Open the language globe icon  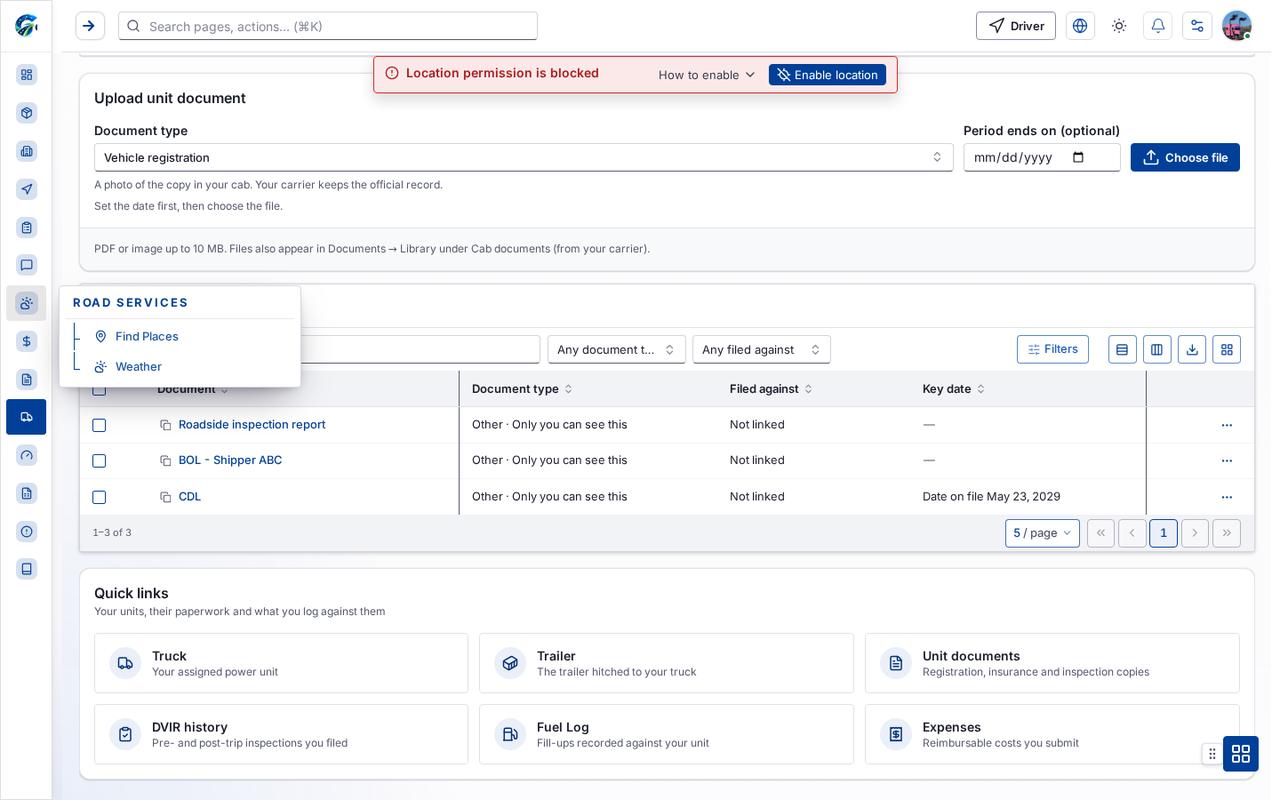(1080, 26)
